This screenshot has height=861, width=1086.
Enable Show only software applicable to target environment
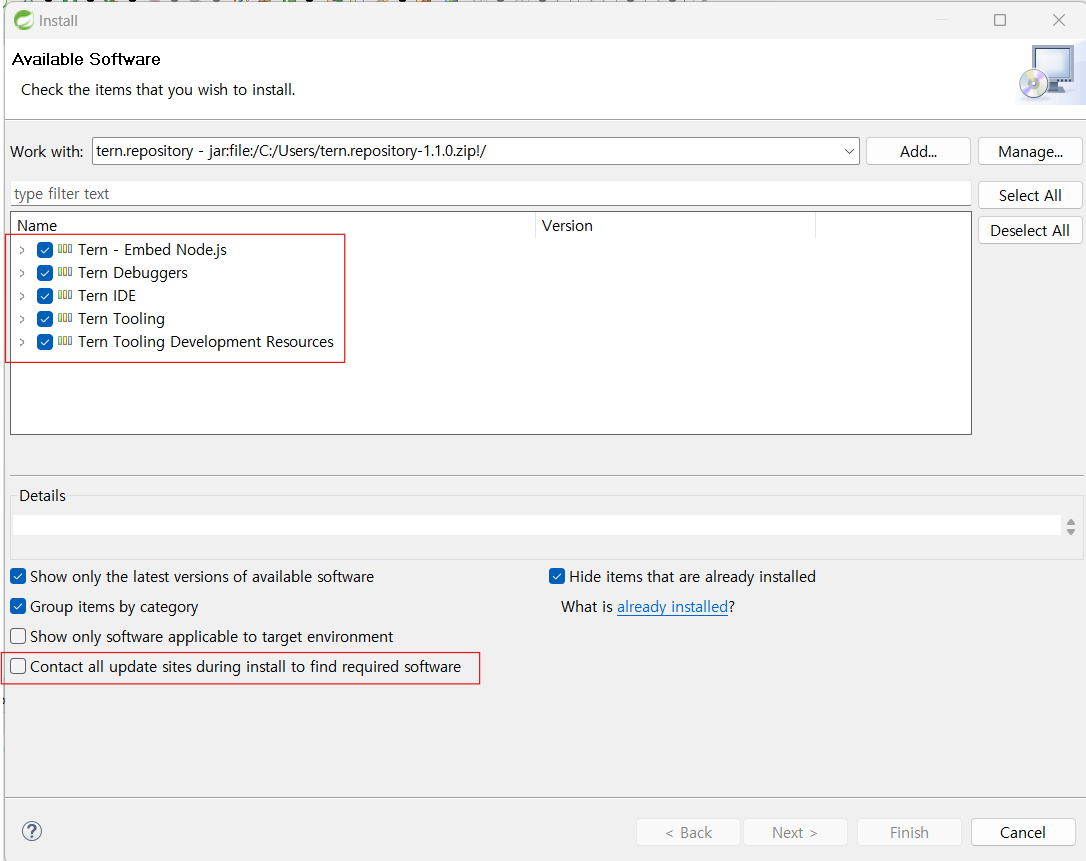[x=18, y=636]
